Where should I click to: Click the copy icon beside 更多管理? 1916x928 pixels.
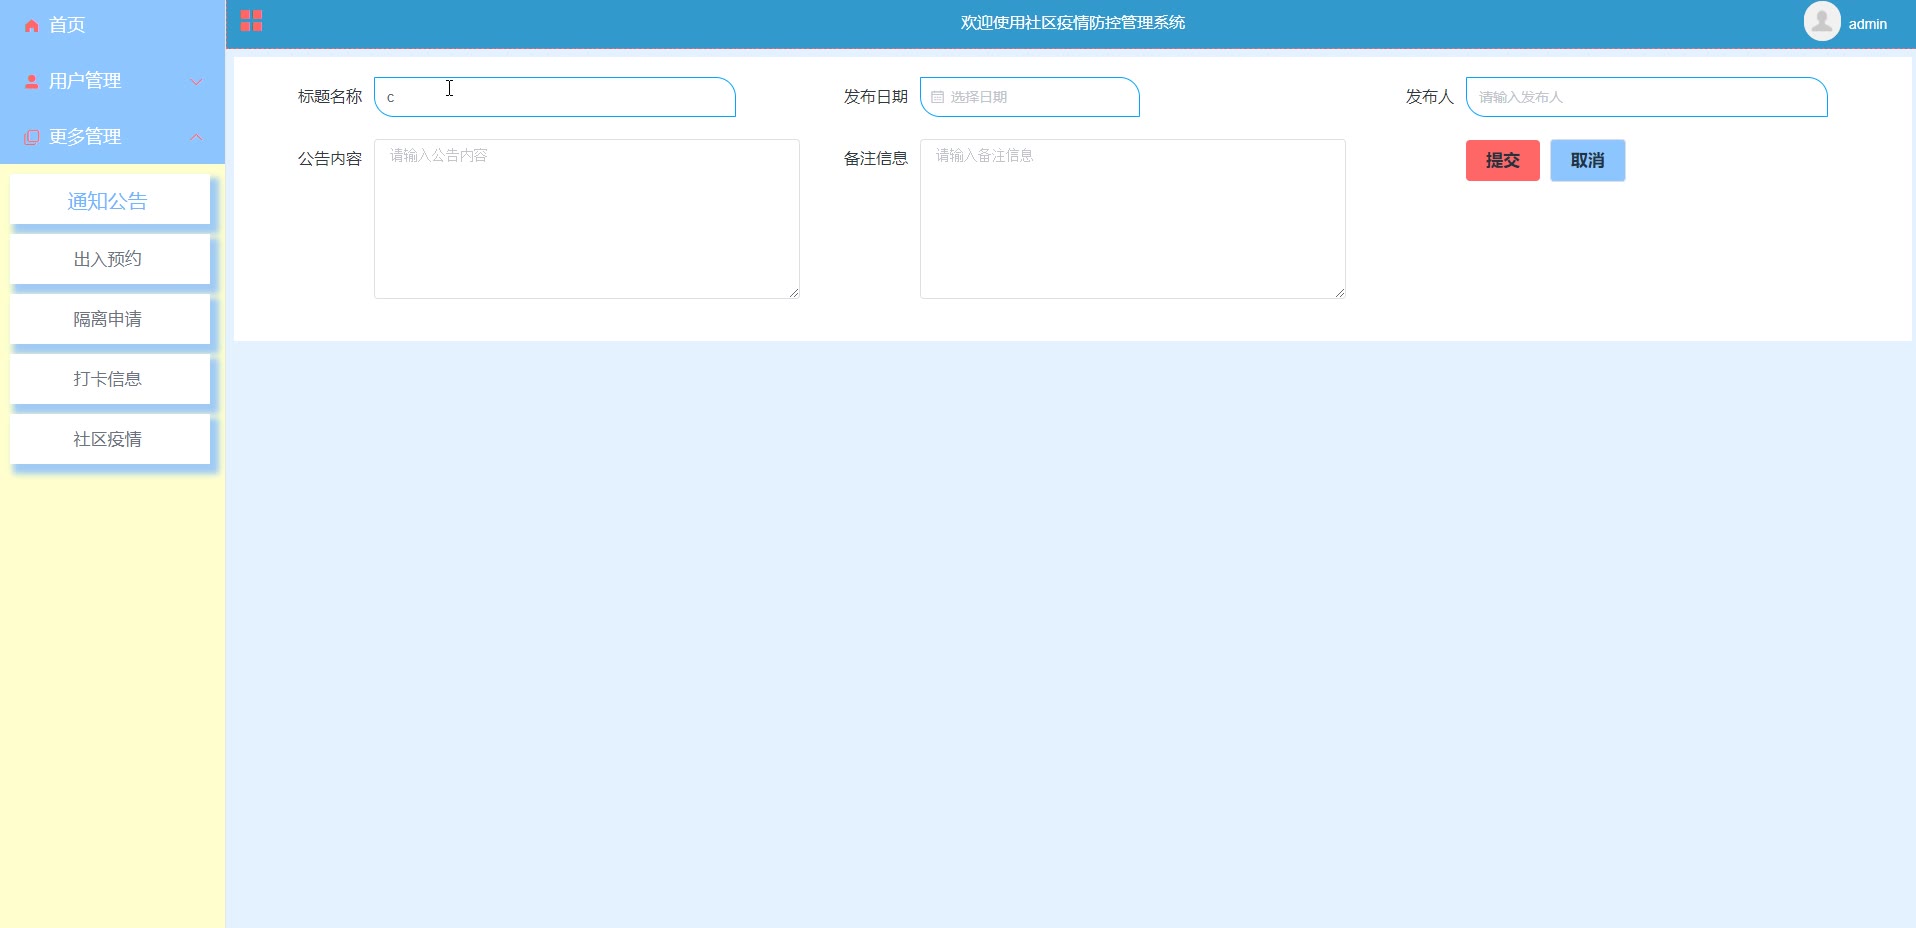pyautogui.click(x=31, y=138)
